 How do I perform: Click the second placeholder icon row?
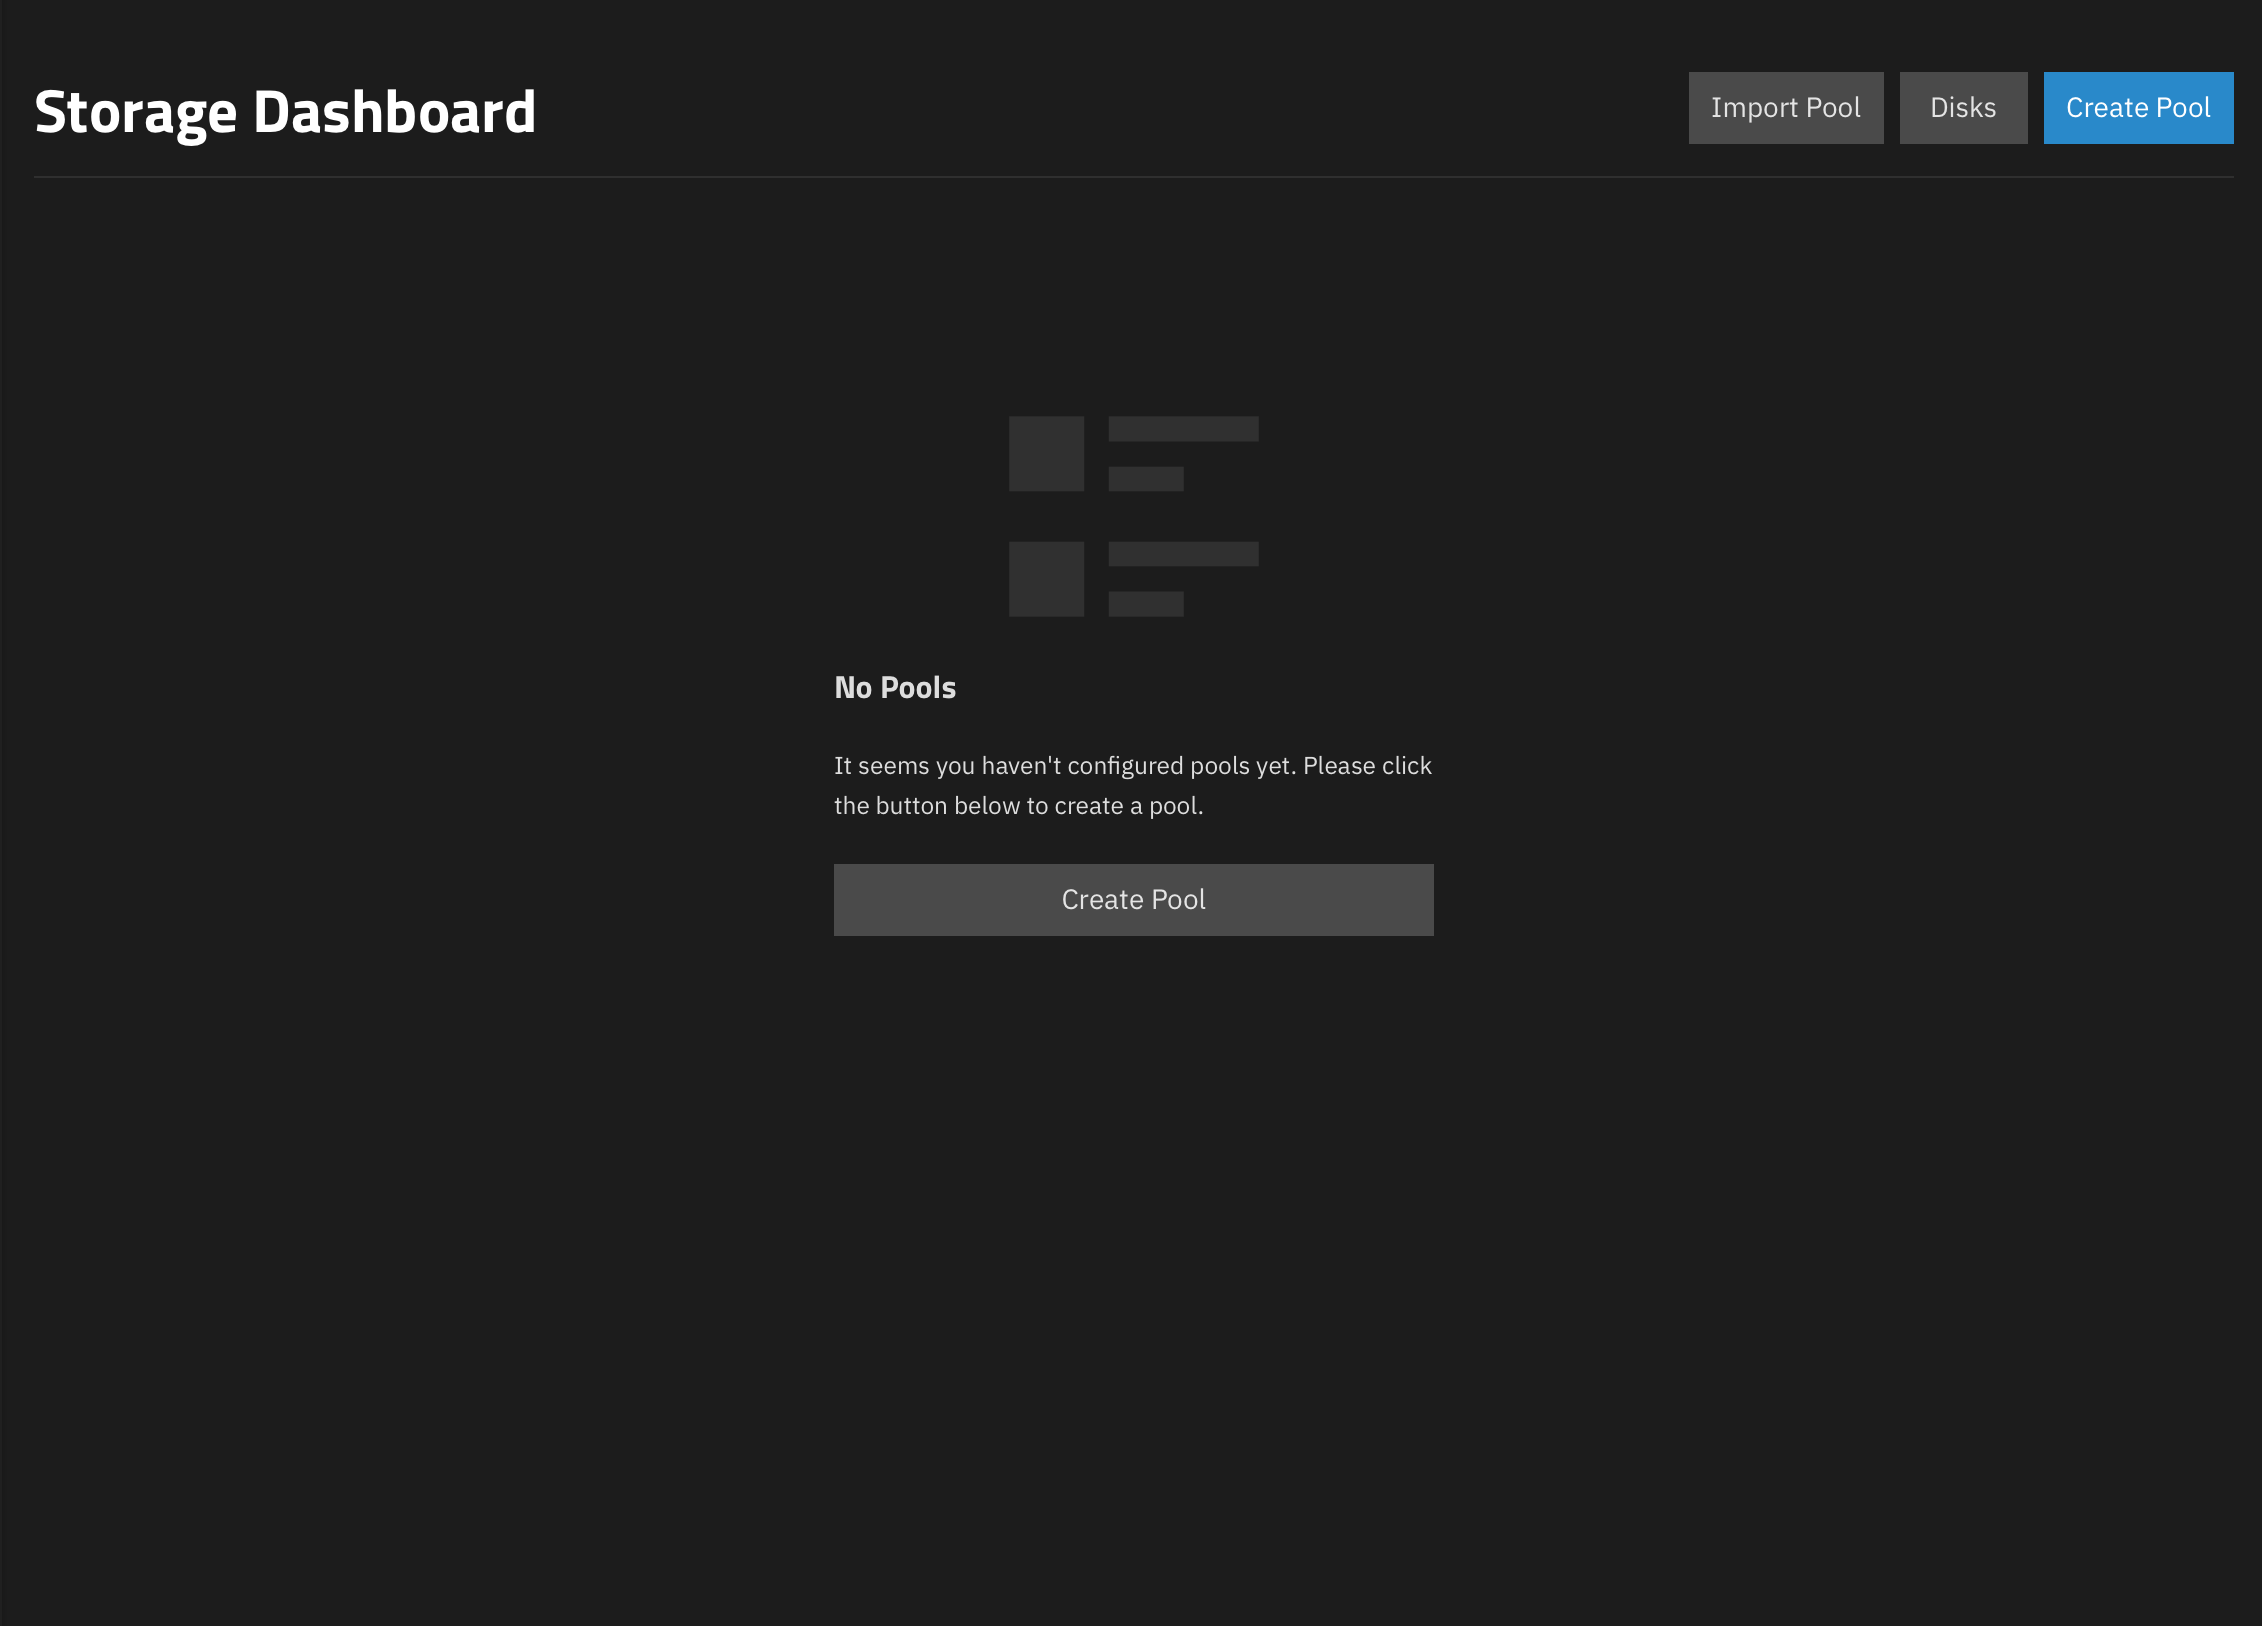point(1133,578)
